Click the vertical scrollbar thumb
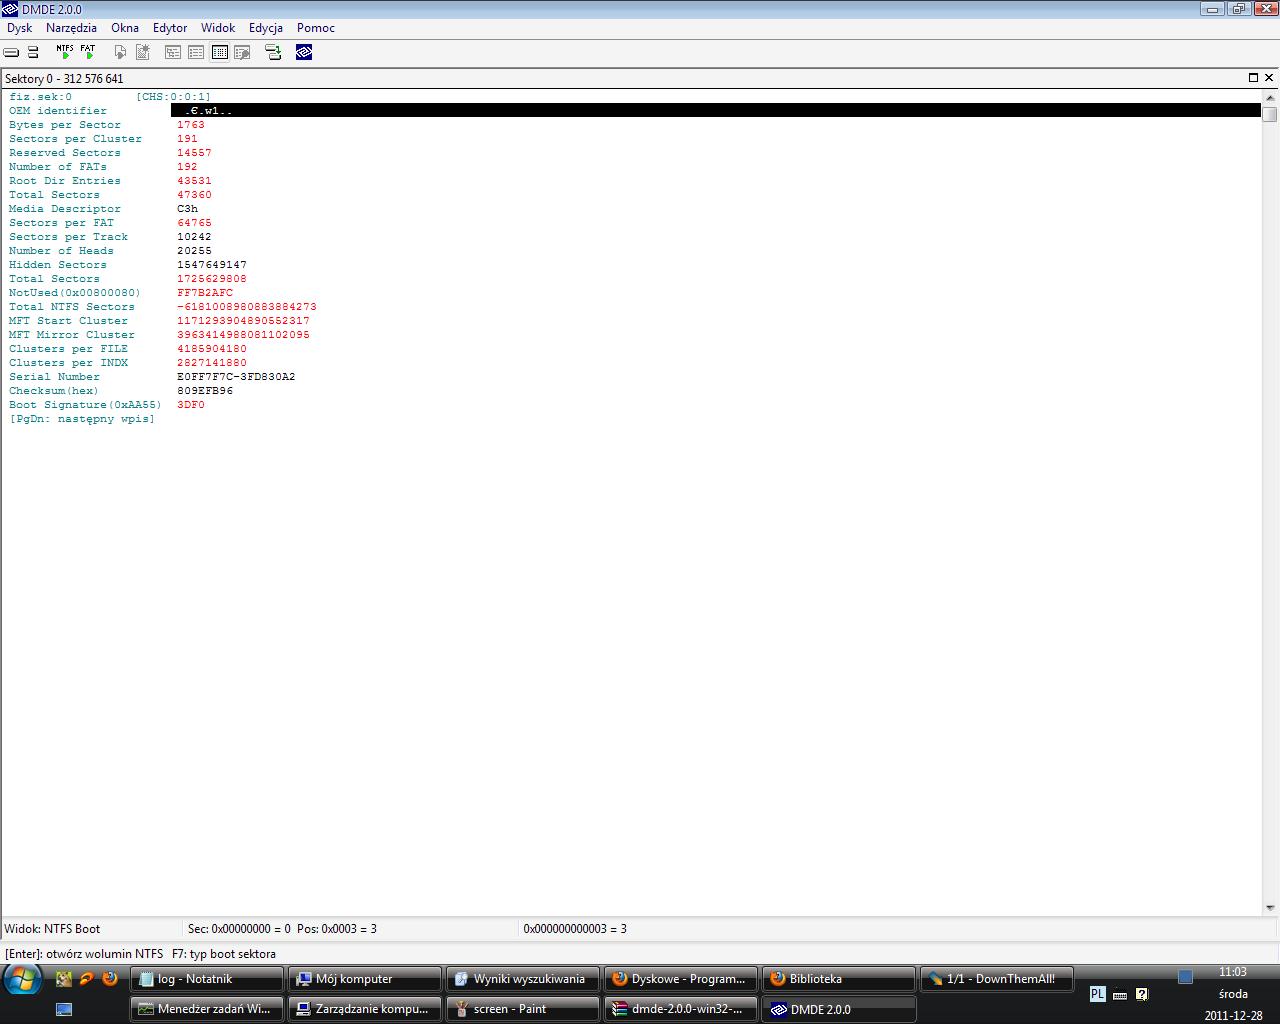This screenshot has width=1280, height=1024. [x=1270, y=113]
